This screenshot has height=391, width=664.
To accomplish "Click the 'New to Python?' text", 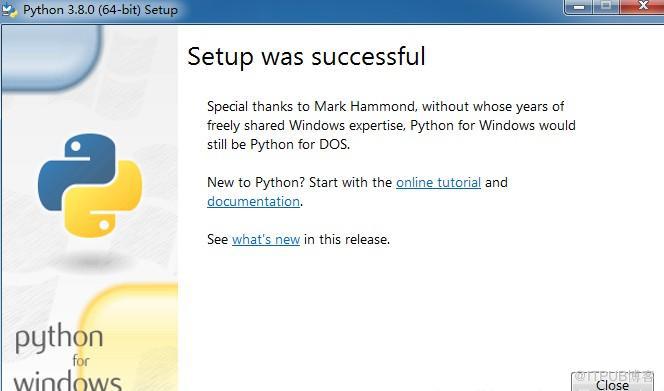I will pyautogui.click(x=256, y=183).
